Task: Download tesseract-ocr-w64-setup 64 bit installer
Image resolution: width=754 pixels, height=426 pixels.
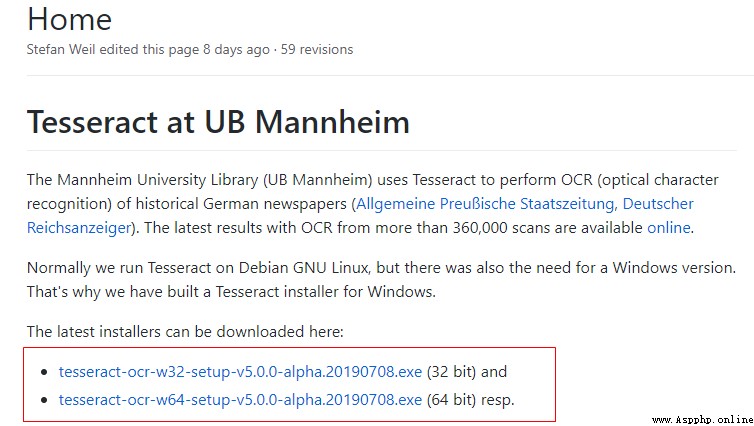Action: tap(240, 400)
